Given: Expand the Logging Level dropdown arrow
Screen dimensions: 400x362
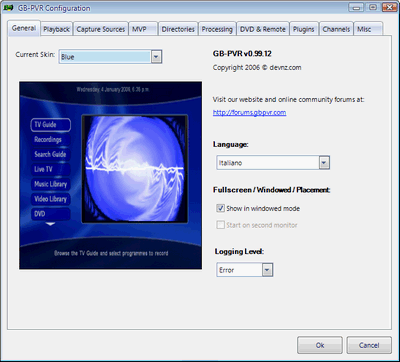Looking at the screenshot, I should click(x=267, y=270).
